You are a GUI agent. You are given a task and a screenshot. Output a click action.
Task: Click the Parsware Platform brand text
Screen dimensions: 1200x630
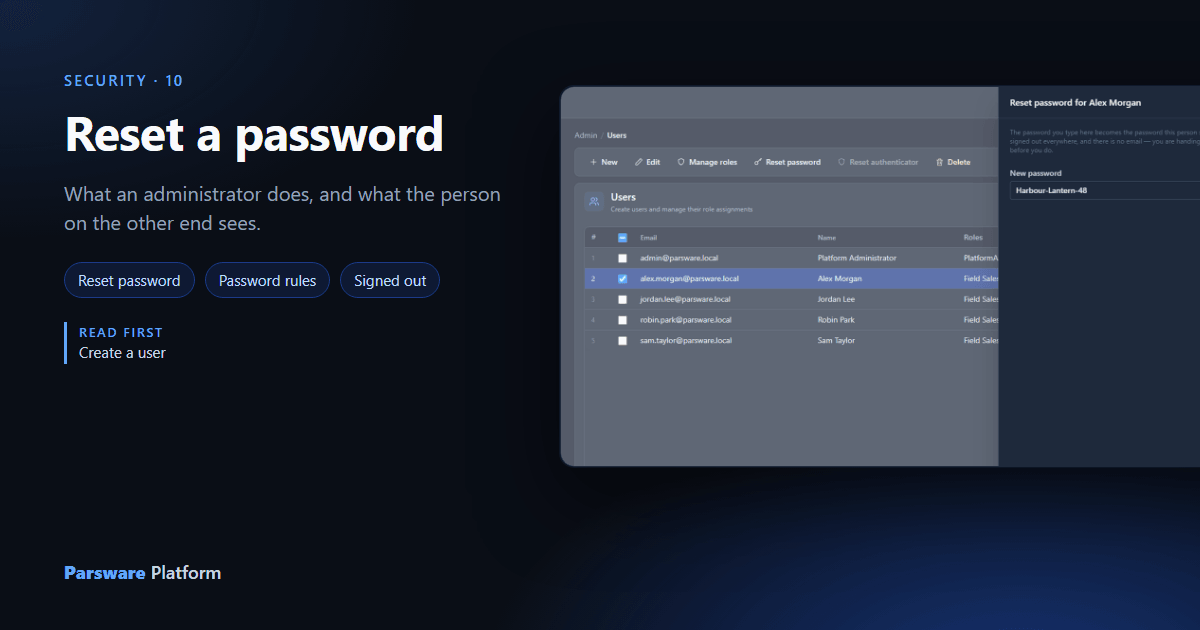[x=142, y=573]
